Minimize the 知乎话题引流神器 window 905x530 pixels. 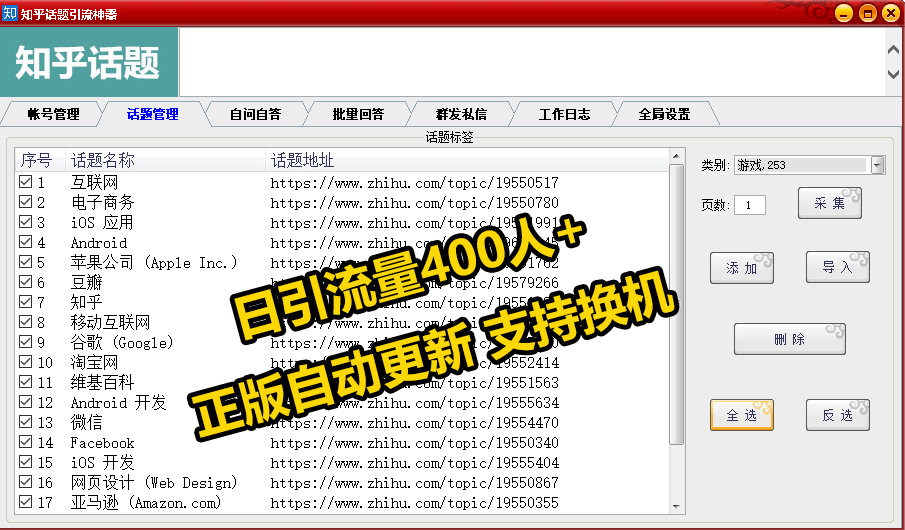tap(844, 13)
